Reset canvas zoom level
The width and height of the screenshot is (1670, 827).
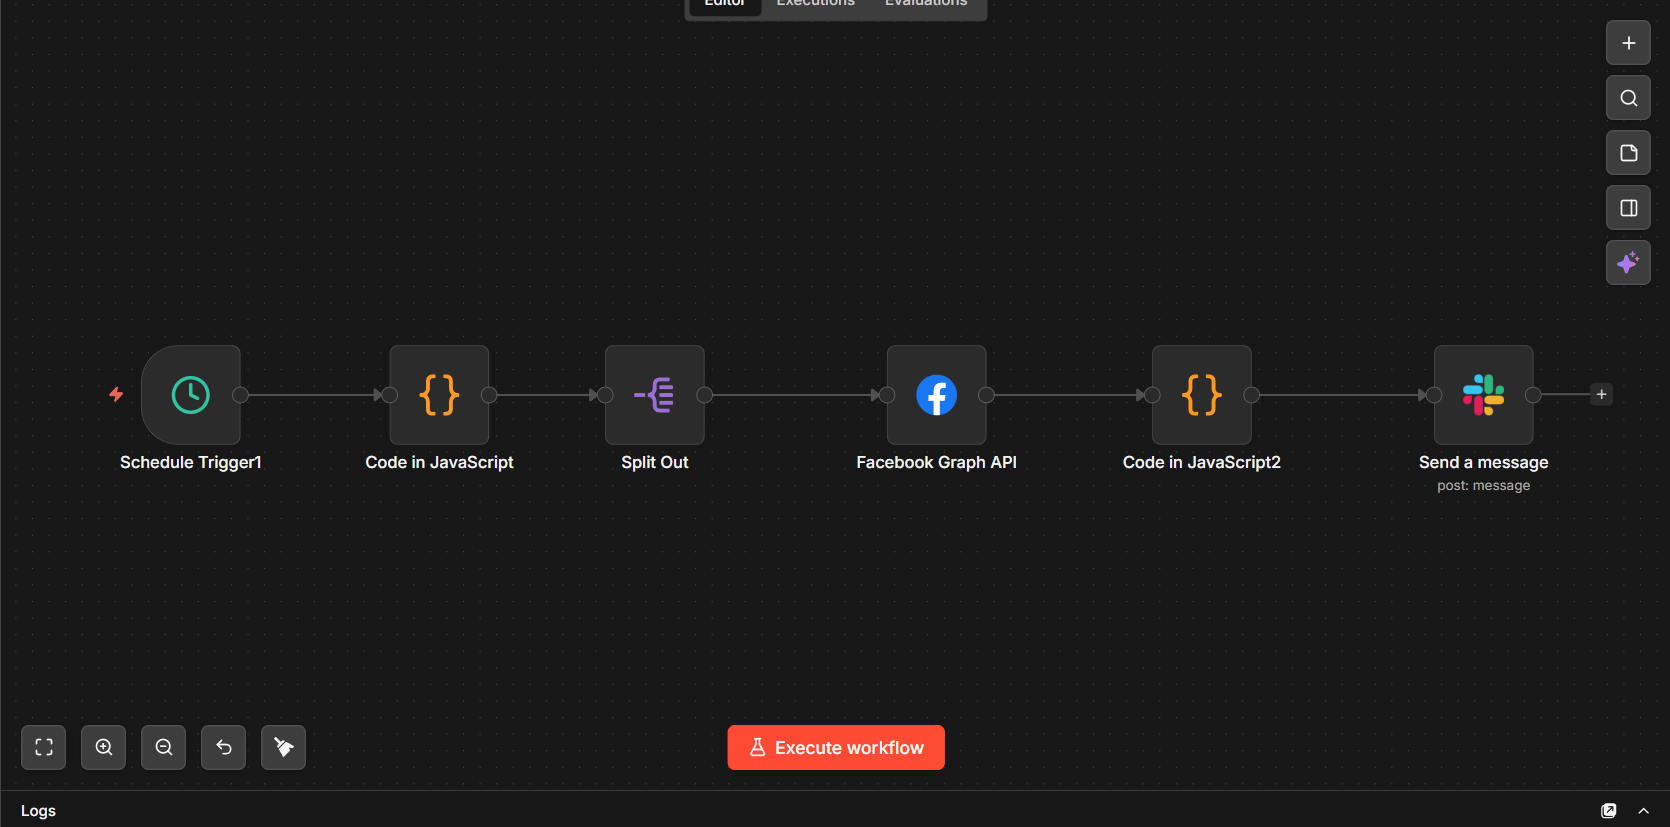[x=224, y=747]
